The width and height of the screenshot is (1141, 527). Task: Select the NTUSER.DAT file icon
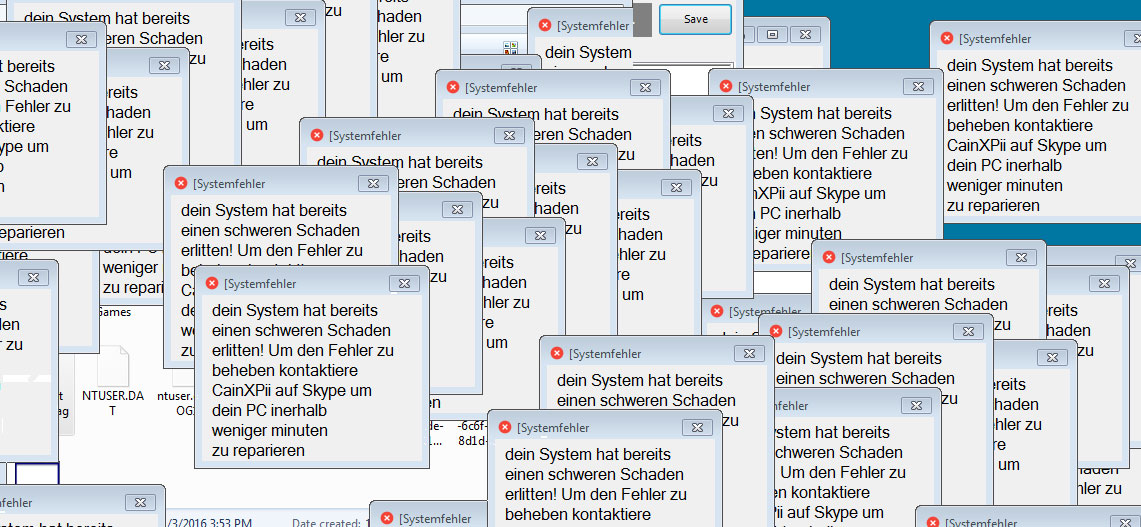(113, 367)
